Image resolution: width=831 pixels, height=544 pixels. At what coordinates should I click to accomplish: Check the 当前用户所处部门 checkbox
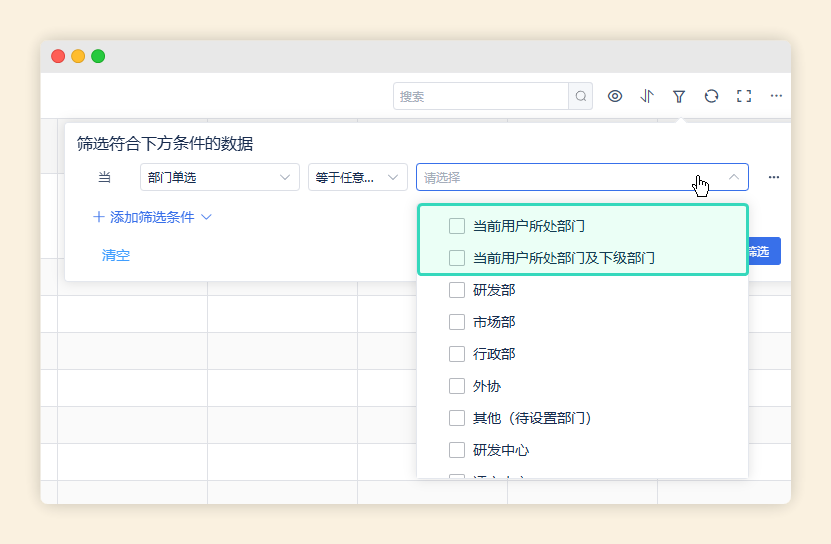pos(457,226)
